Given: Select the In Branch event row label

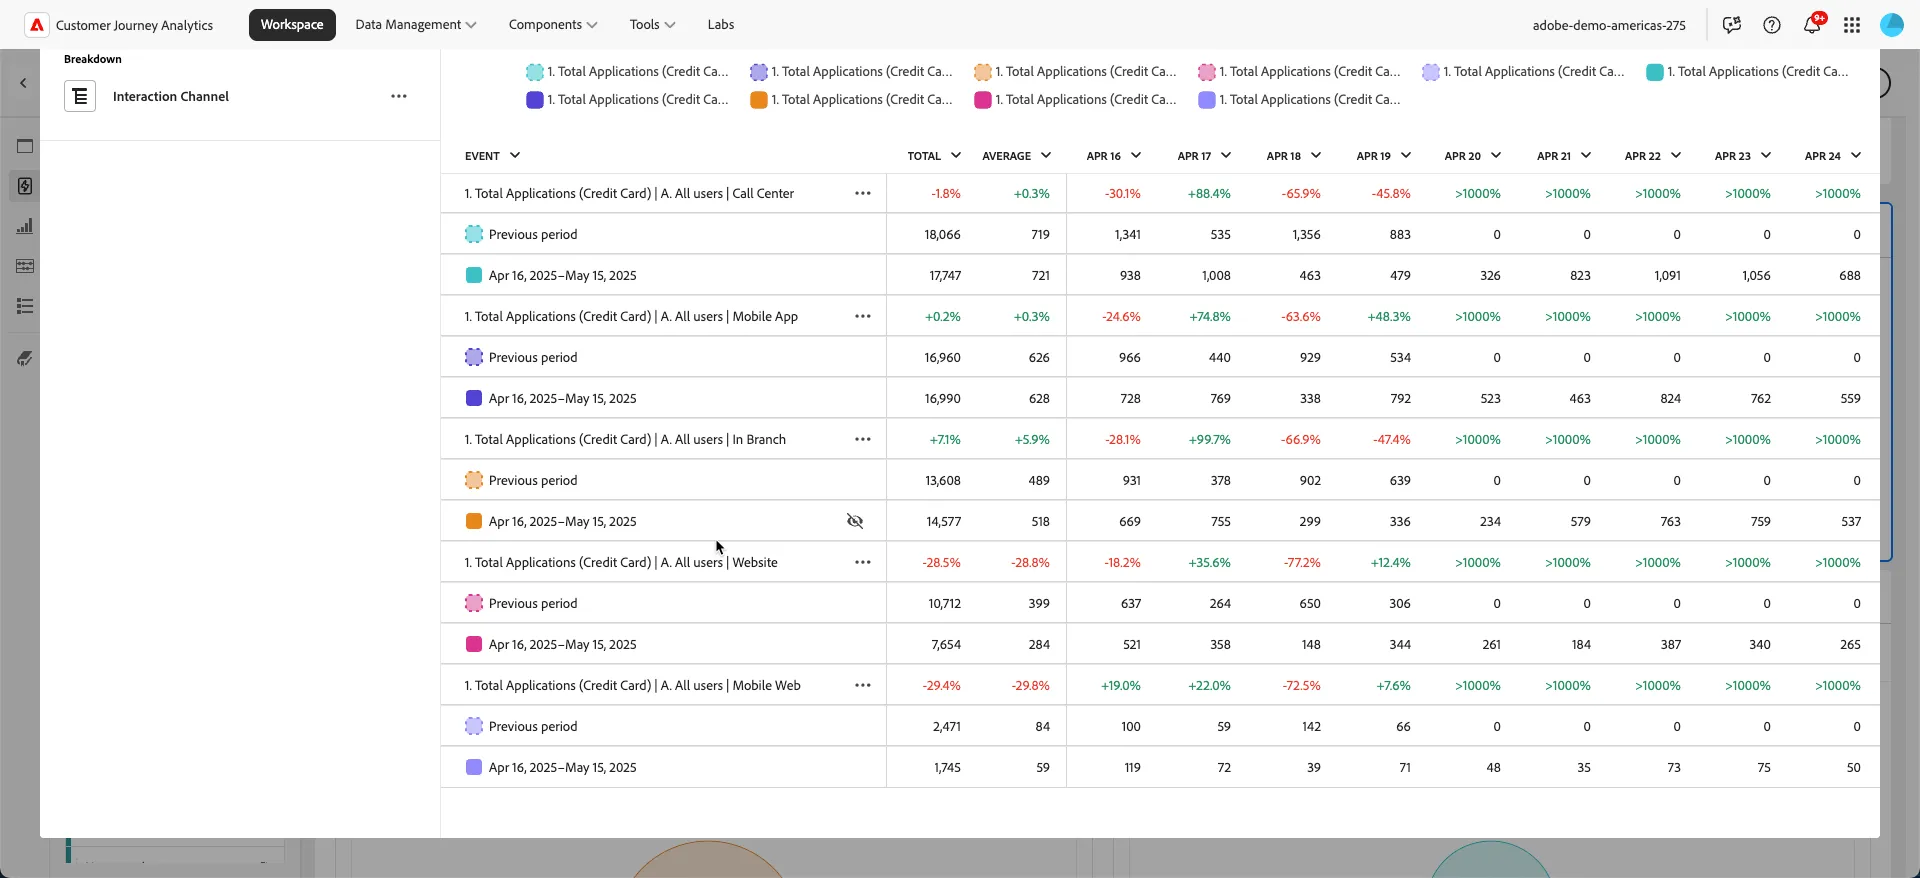Looking at the screenshot, I should coord(625,439).
